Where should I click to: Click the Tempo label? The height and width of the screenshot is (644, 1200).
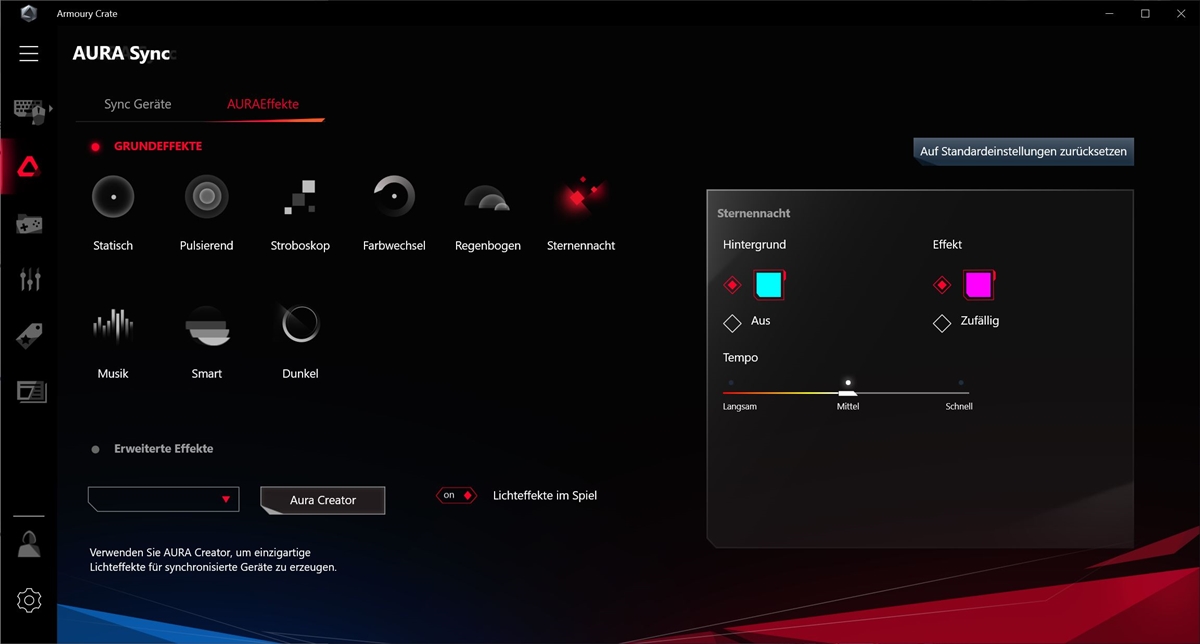[741, 358]
